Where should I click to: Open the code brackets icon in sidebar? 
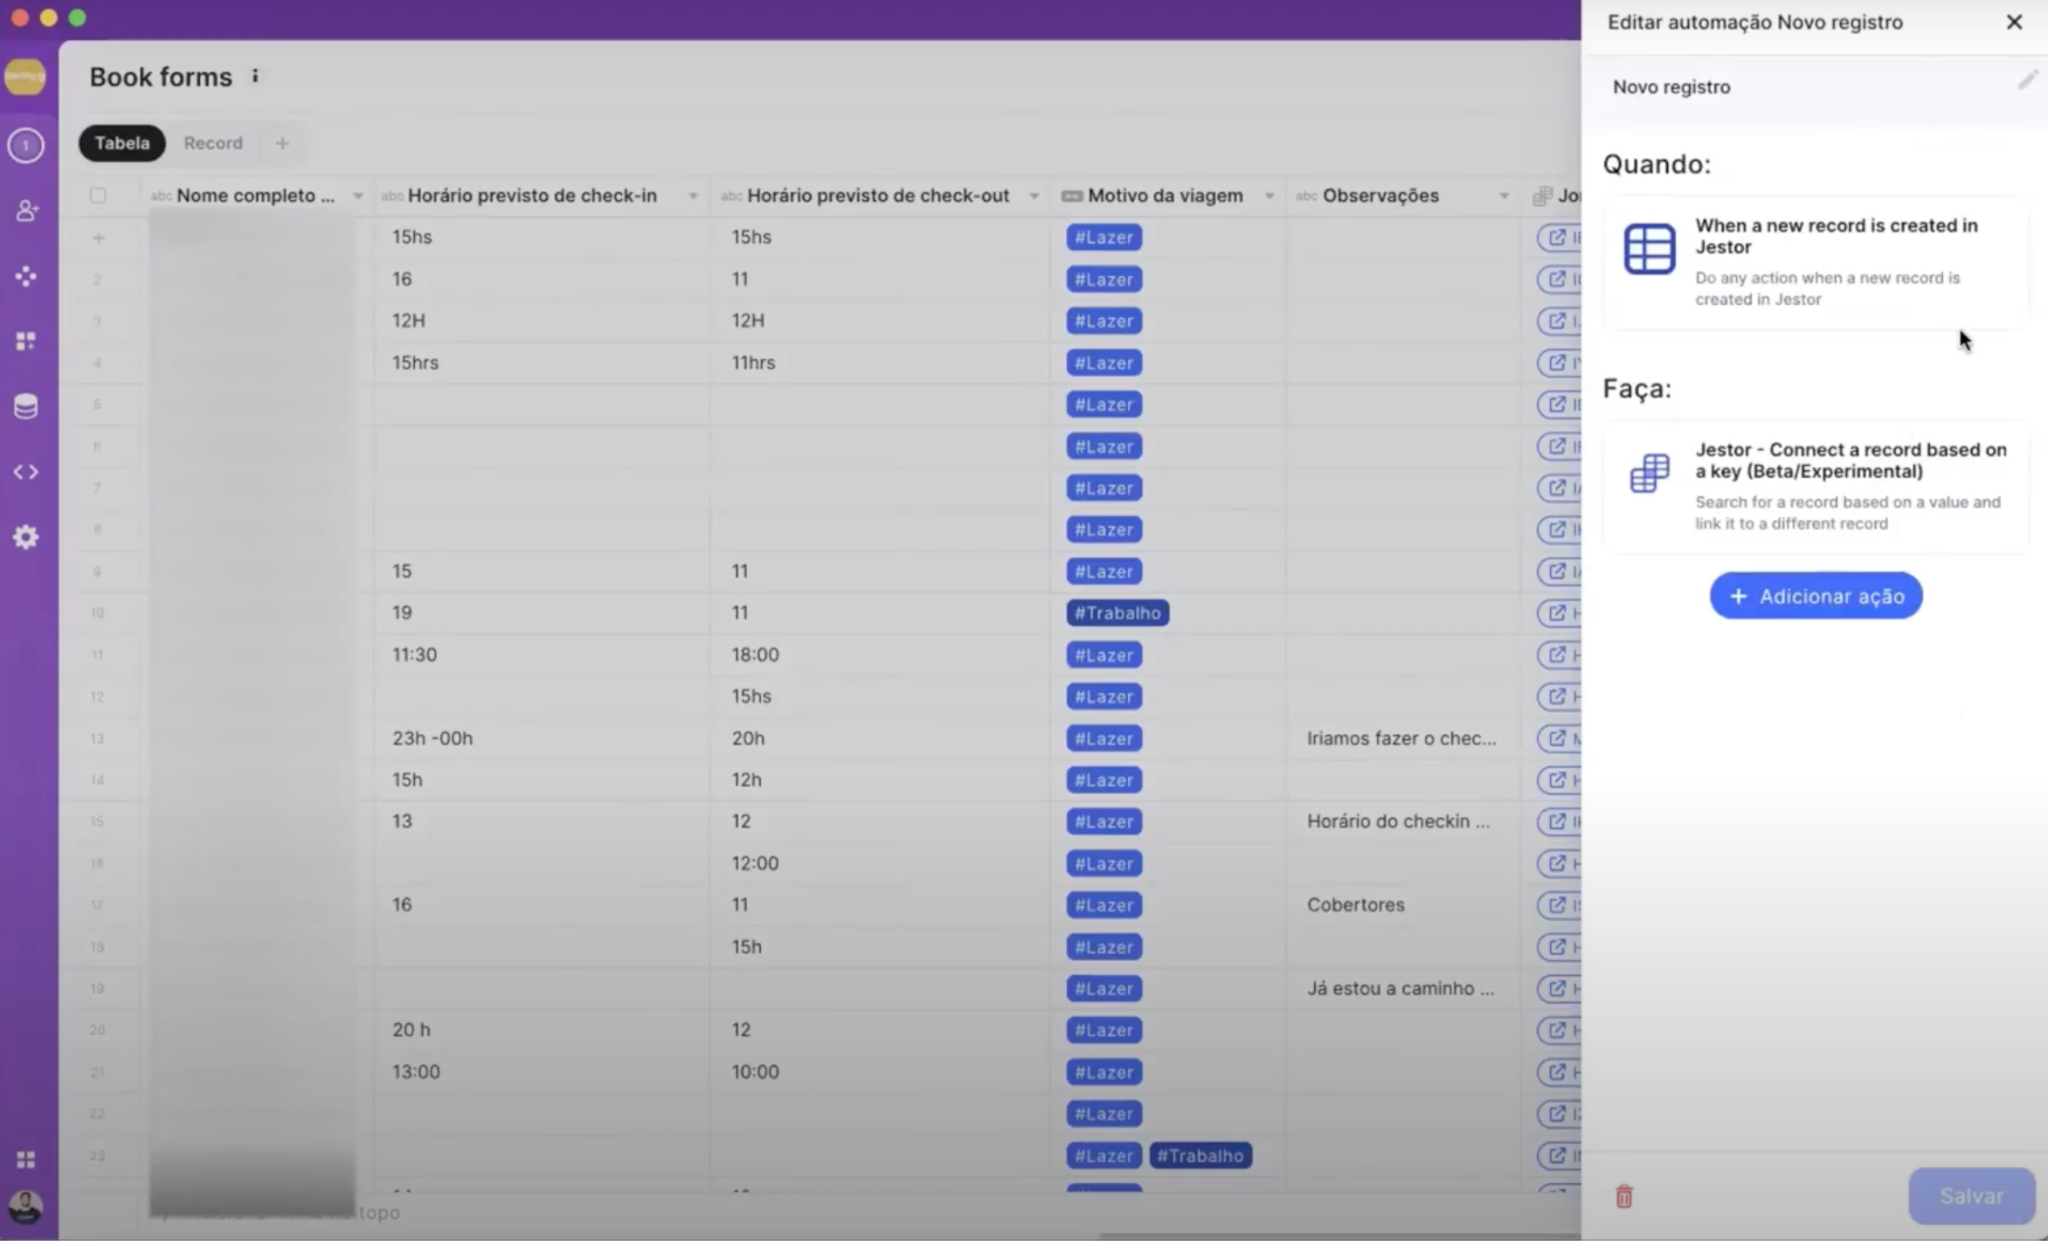click(x=26, y=472)
